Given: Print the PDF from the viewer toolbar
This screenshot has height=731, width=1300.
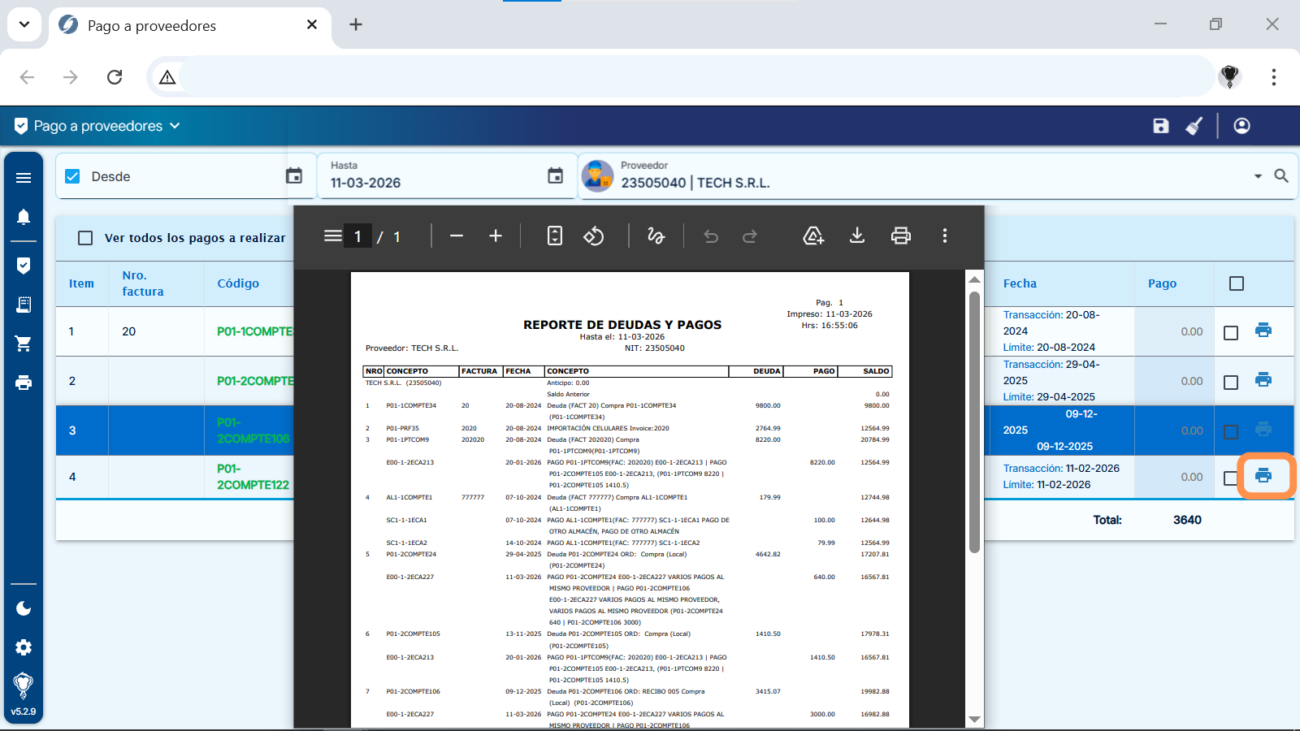Looking at the screenshot, I should (x=901, y=236).
